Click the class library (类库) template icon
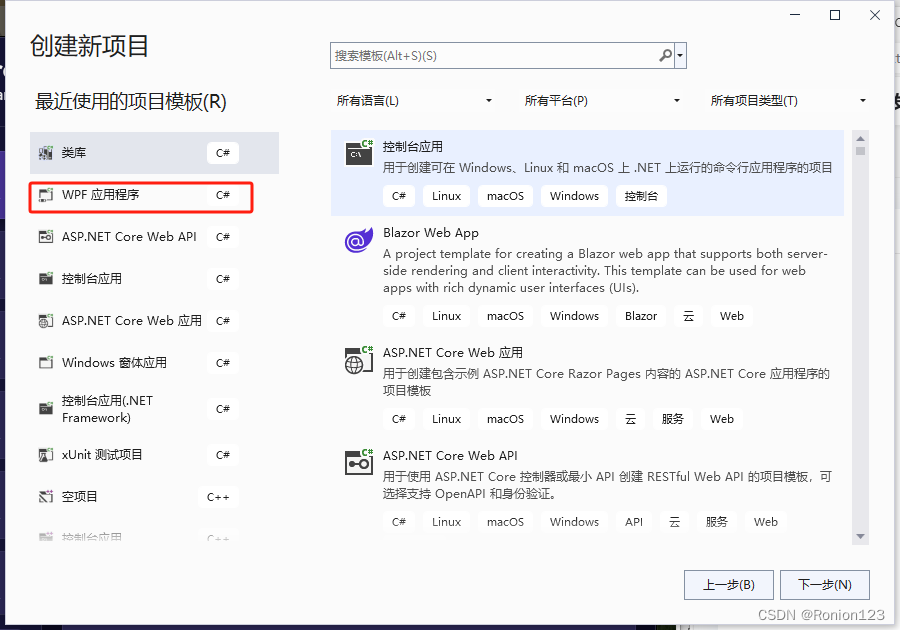900x630 pixels. (x=46, y=153)
